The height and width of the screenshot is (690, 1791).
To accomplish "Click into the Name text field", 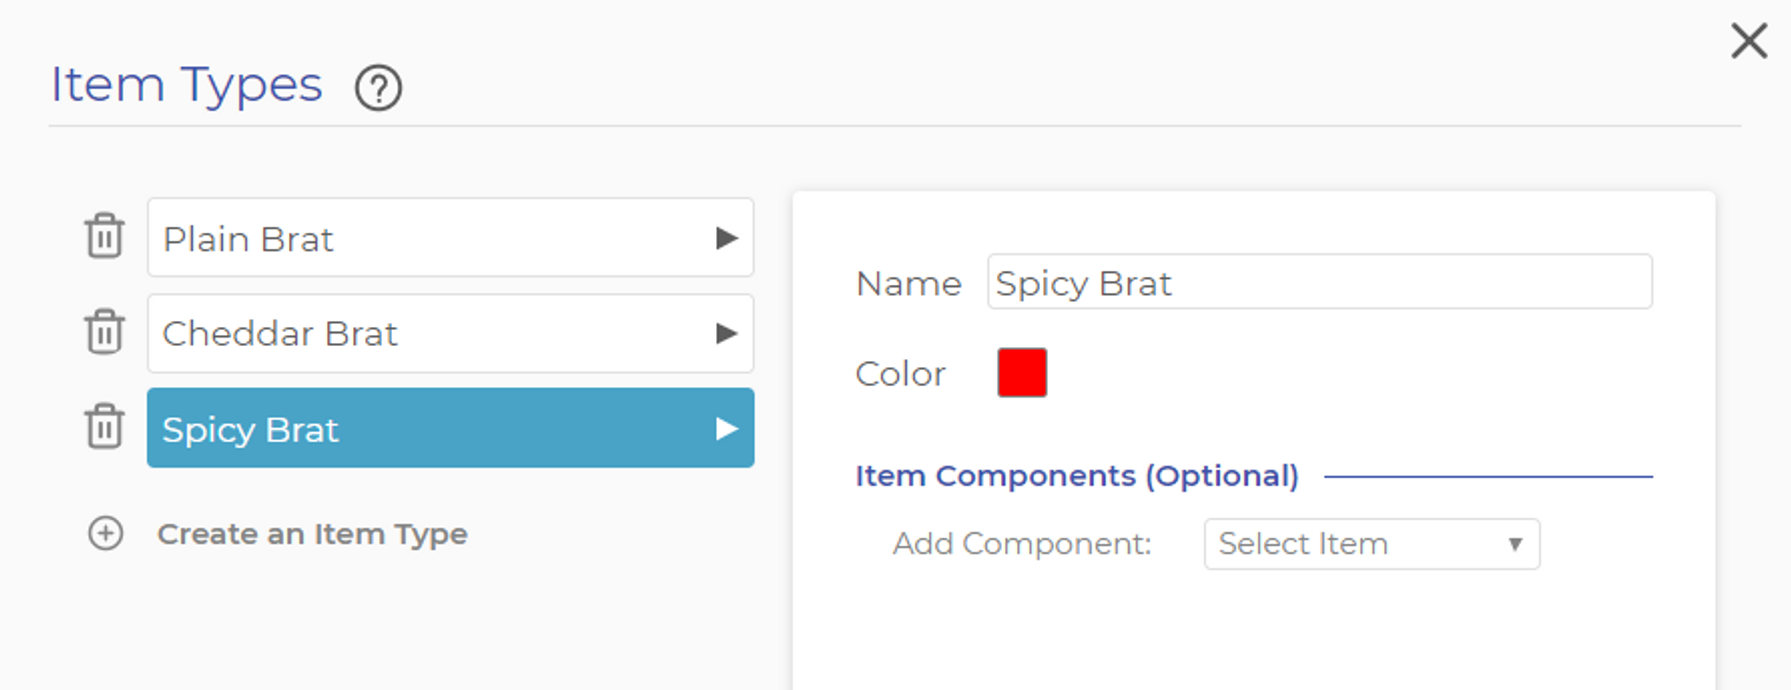I will click(1318, 283).
